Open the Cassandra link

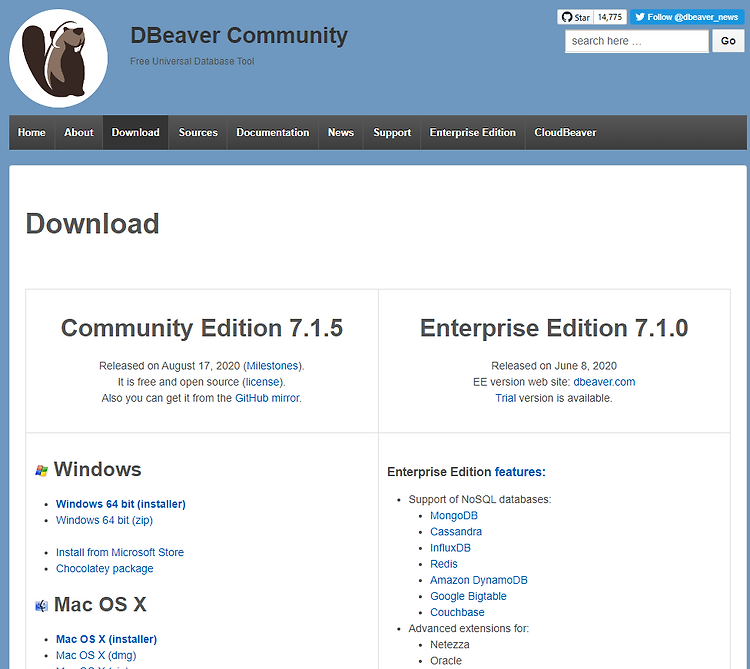(x=456, y=532)
